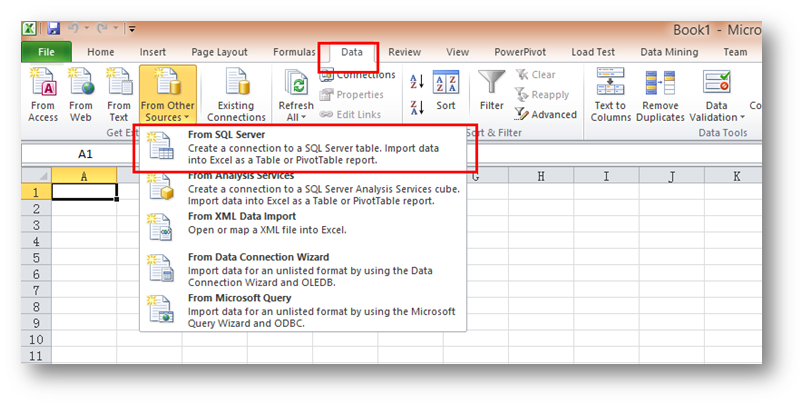Image resolution: width=804 pixels, height=406 pixels.
Task: Click the Advanced filter button
Action: [546, 114]
